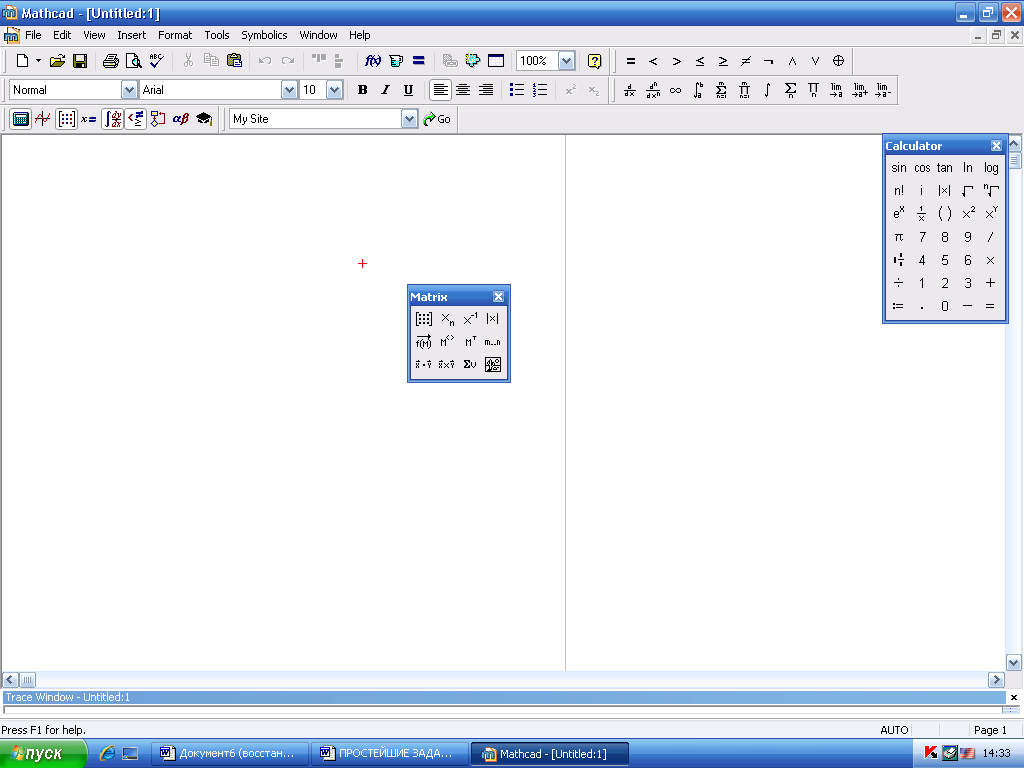Click infinity symbol icon

pyautogui.click(x=675, y=89)
